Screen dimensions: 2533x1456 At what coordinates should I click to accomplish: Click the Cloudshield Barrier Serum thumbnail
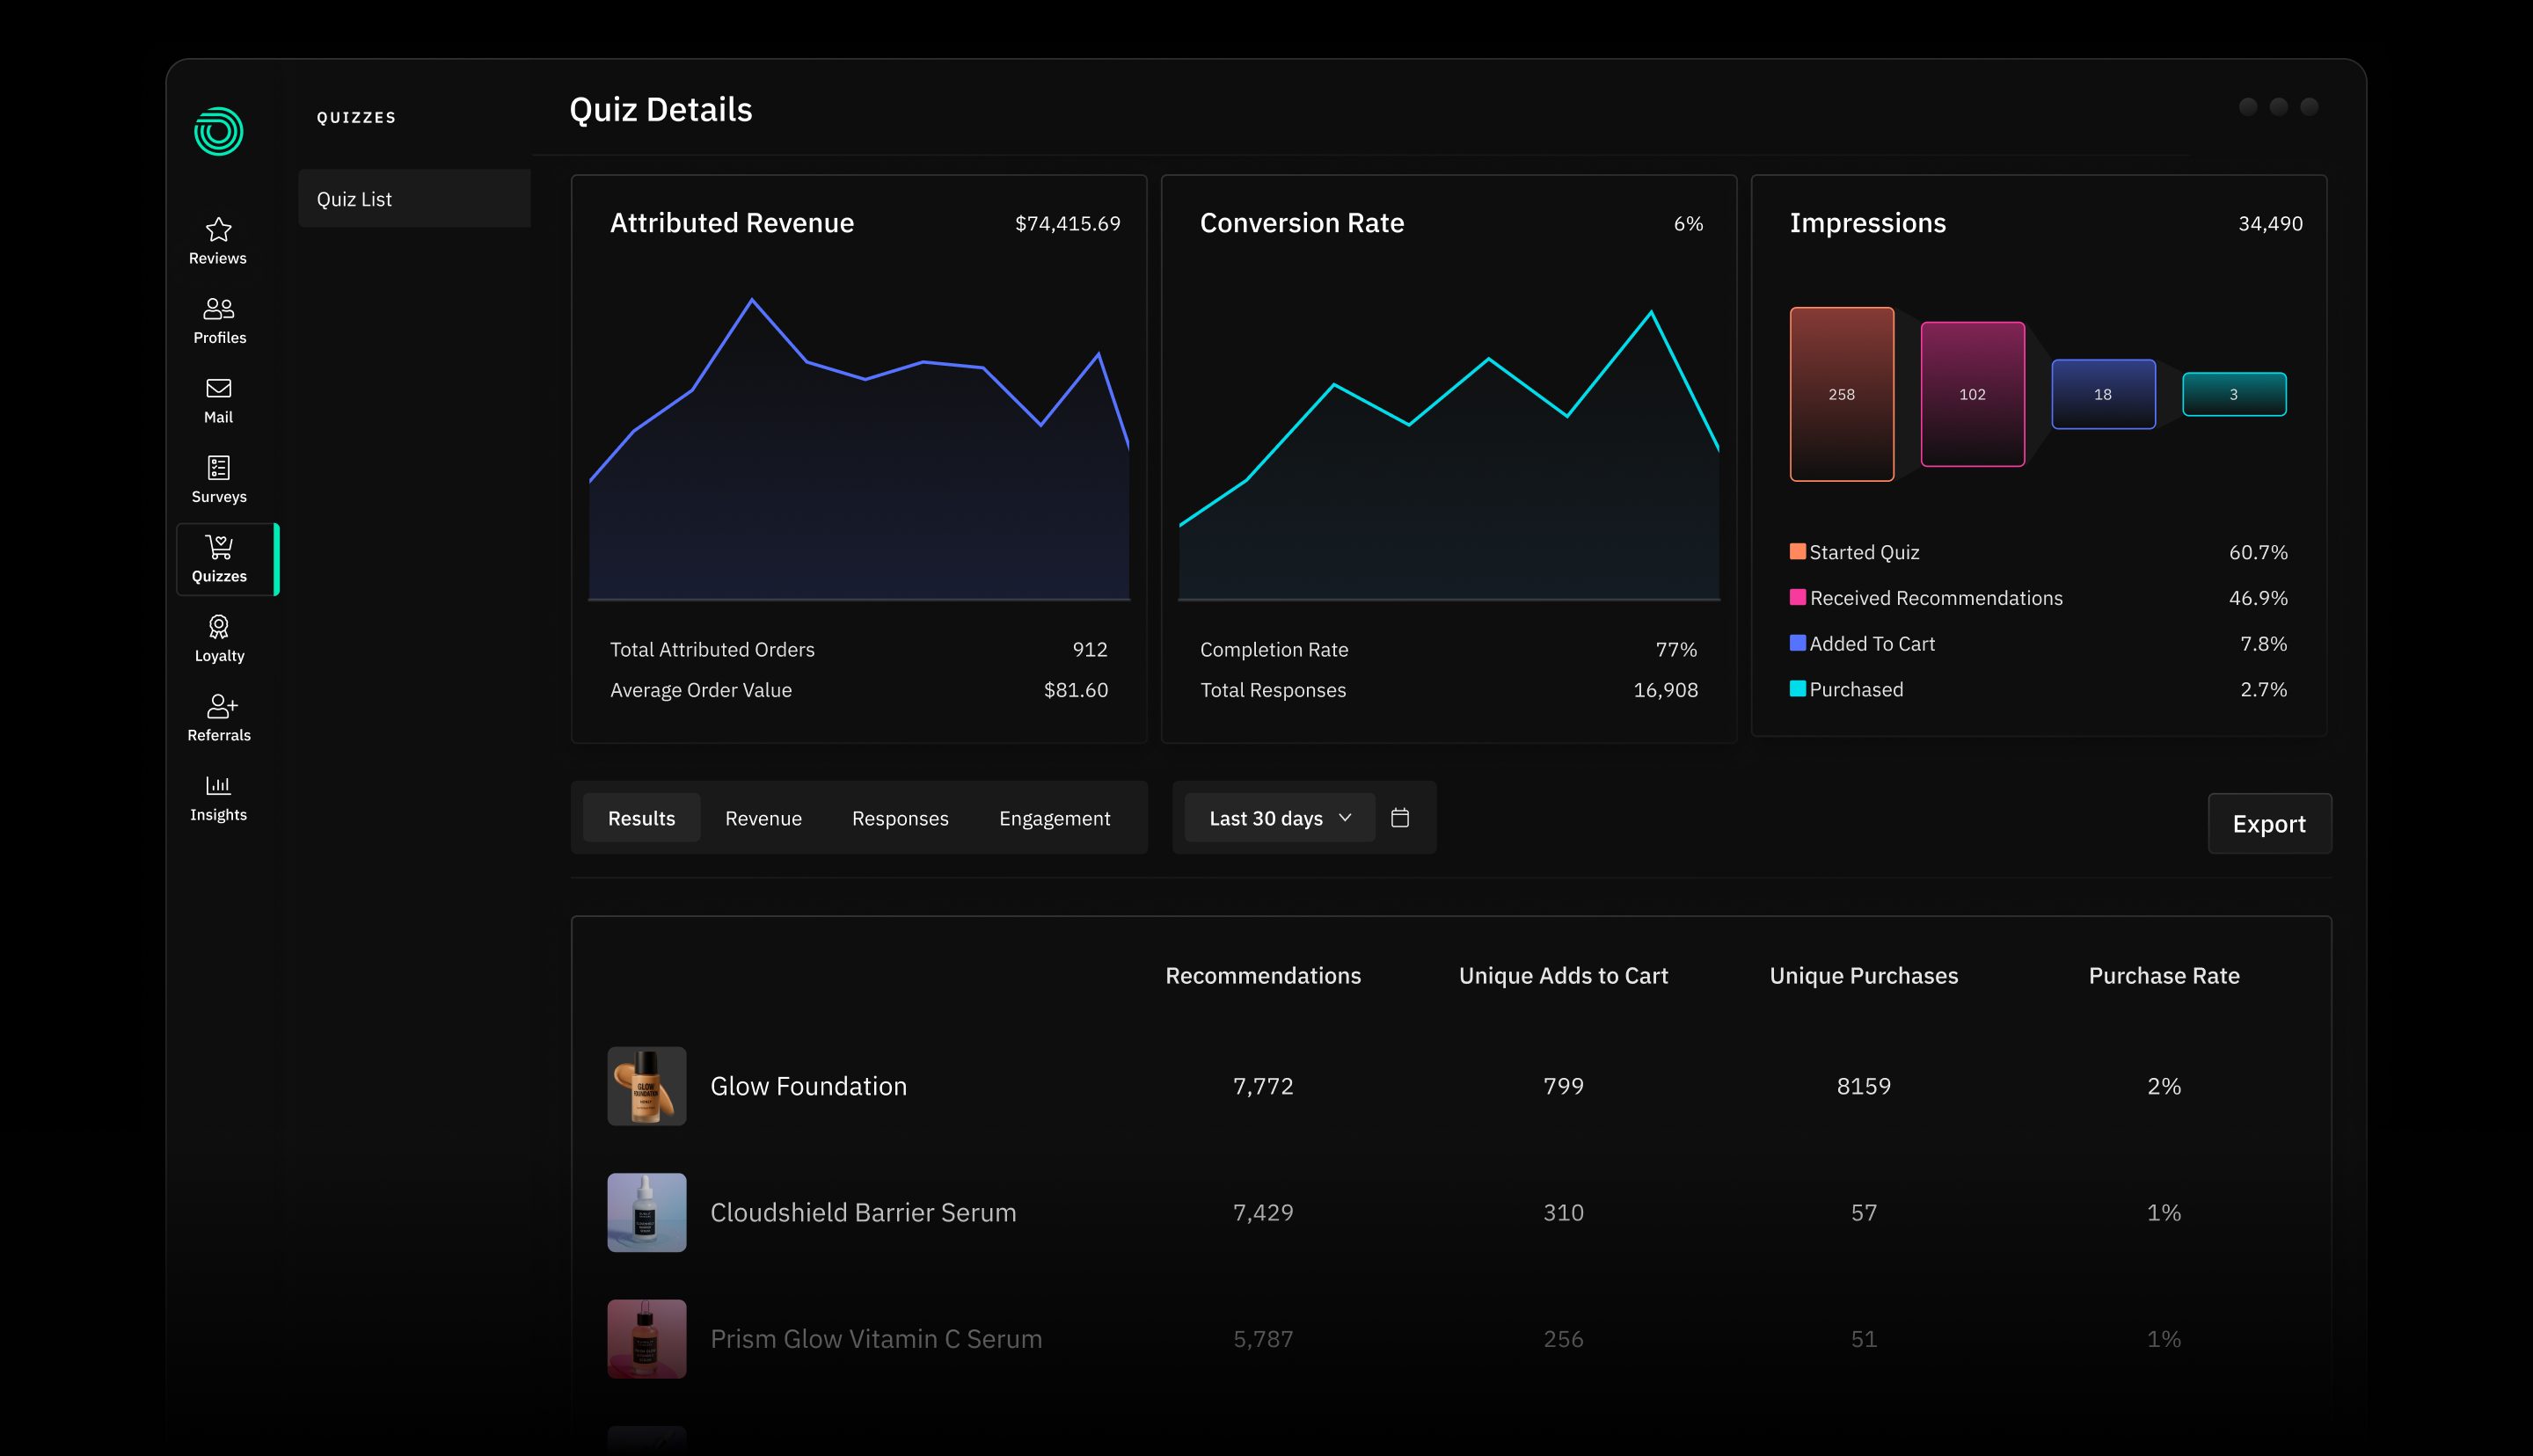[647, 1212]
